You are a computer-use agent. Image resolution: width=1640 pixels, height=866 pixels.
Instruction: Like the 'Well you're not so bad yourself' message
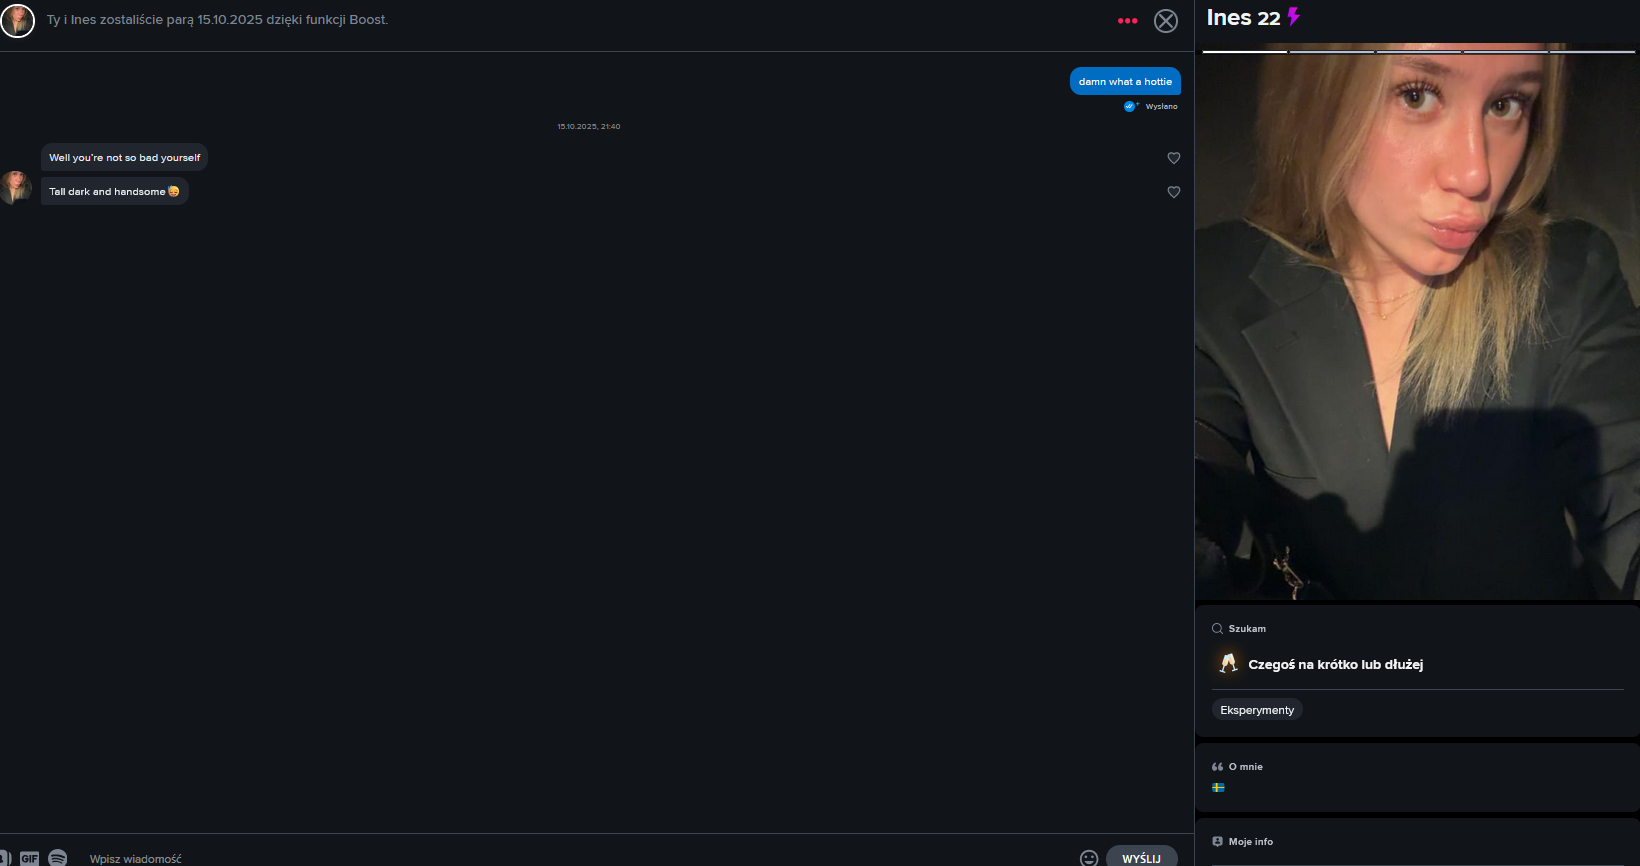pyautogui.click(x=1174, y=158)
